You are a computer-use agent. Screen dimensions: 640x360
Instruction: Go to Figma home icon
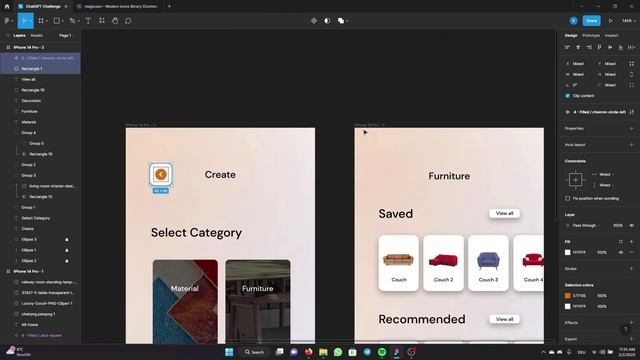click(x=7, y=7)
